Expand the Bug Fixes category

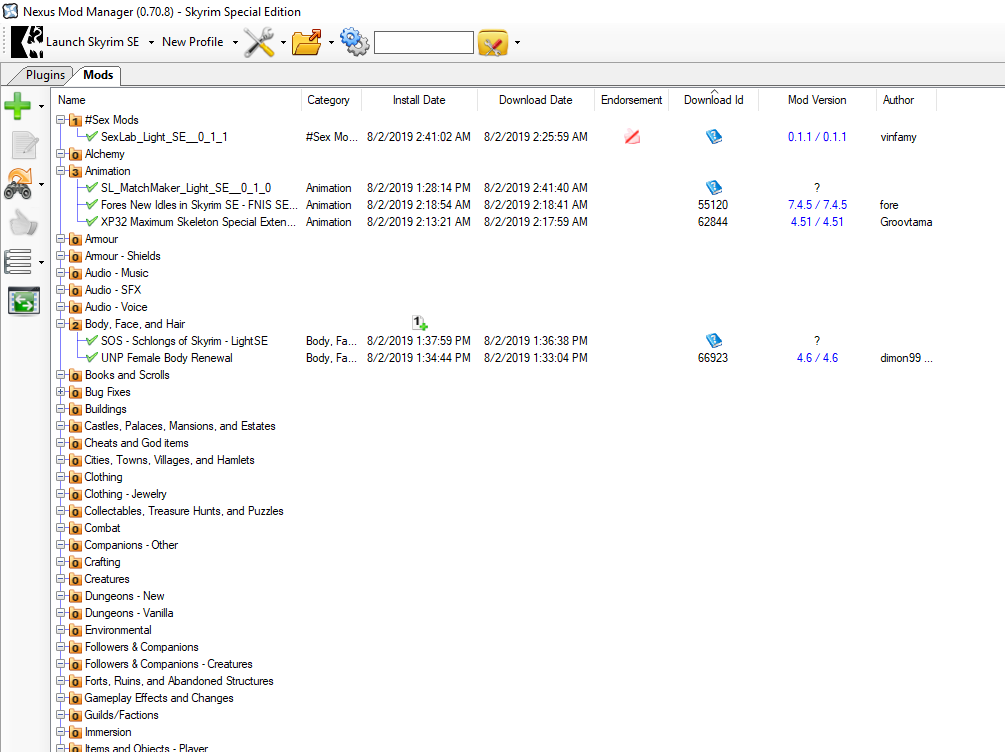[x=60, y=392]
